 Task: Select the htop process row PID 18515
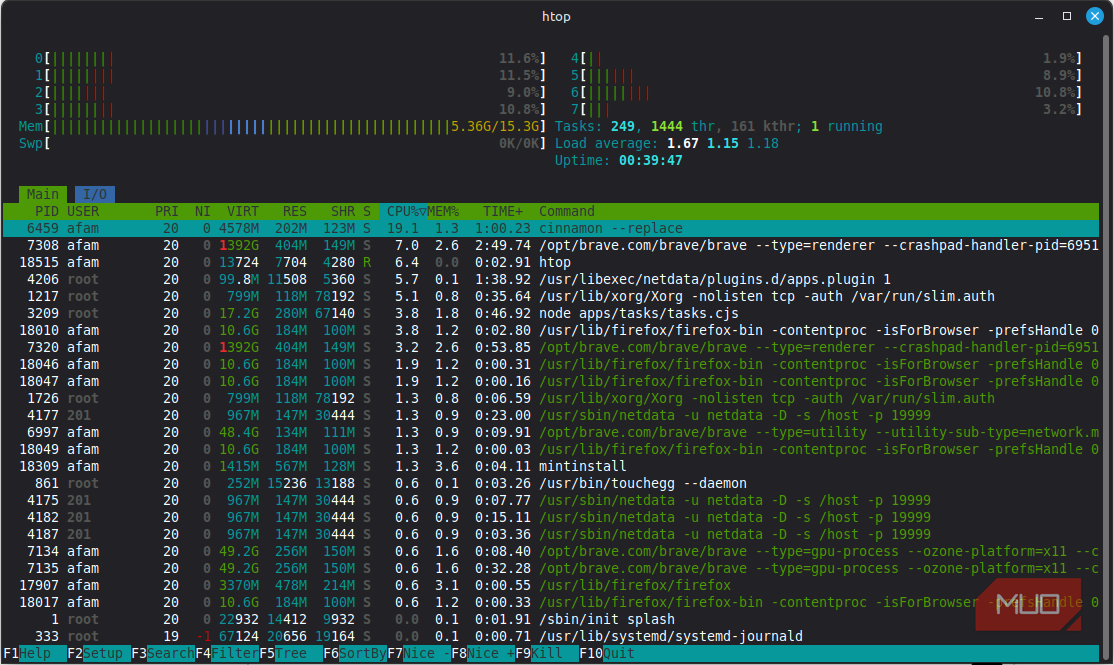pos(551,262)
